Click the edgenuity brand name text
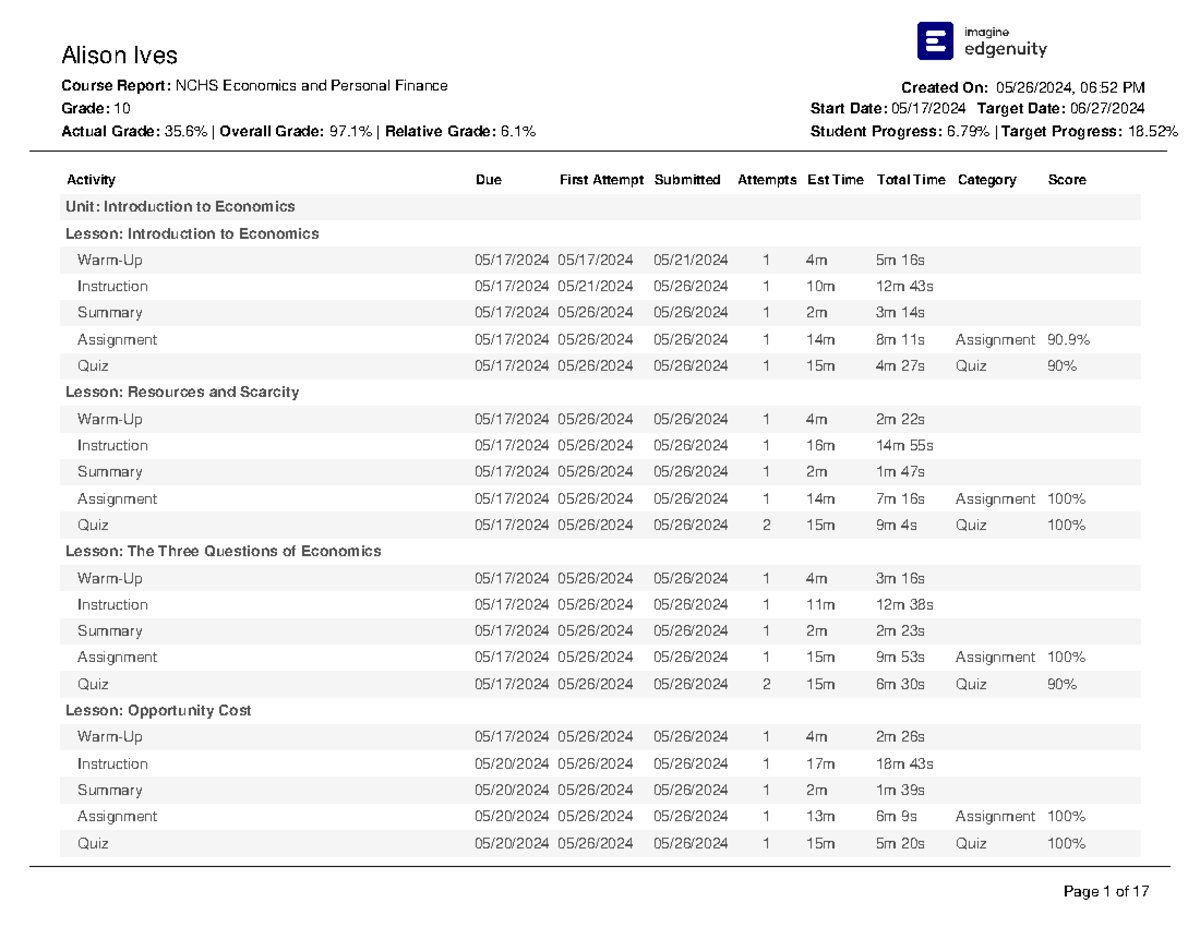The width and height of the screenshot is (1200, 927). [1005, 49]
